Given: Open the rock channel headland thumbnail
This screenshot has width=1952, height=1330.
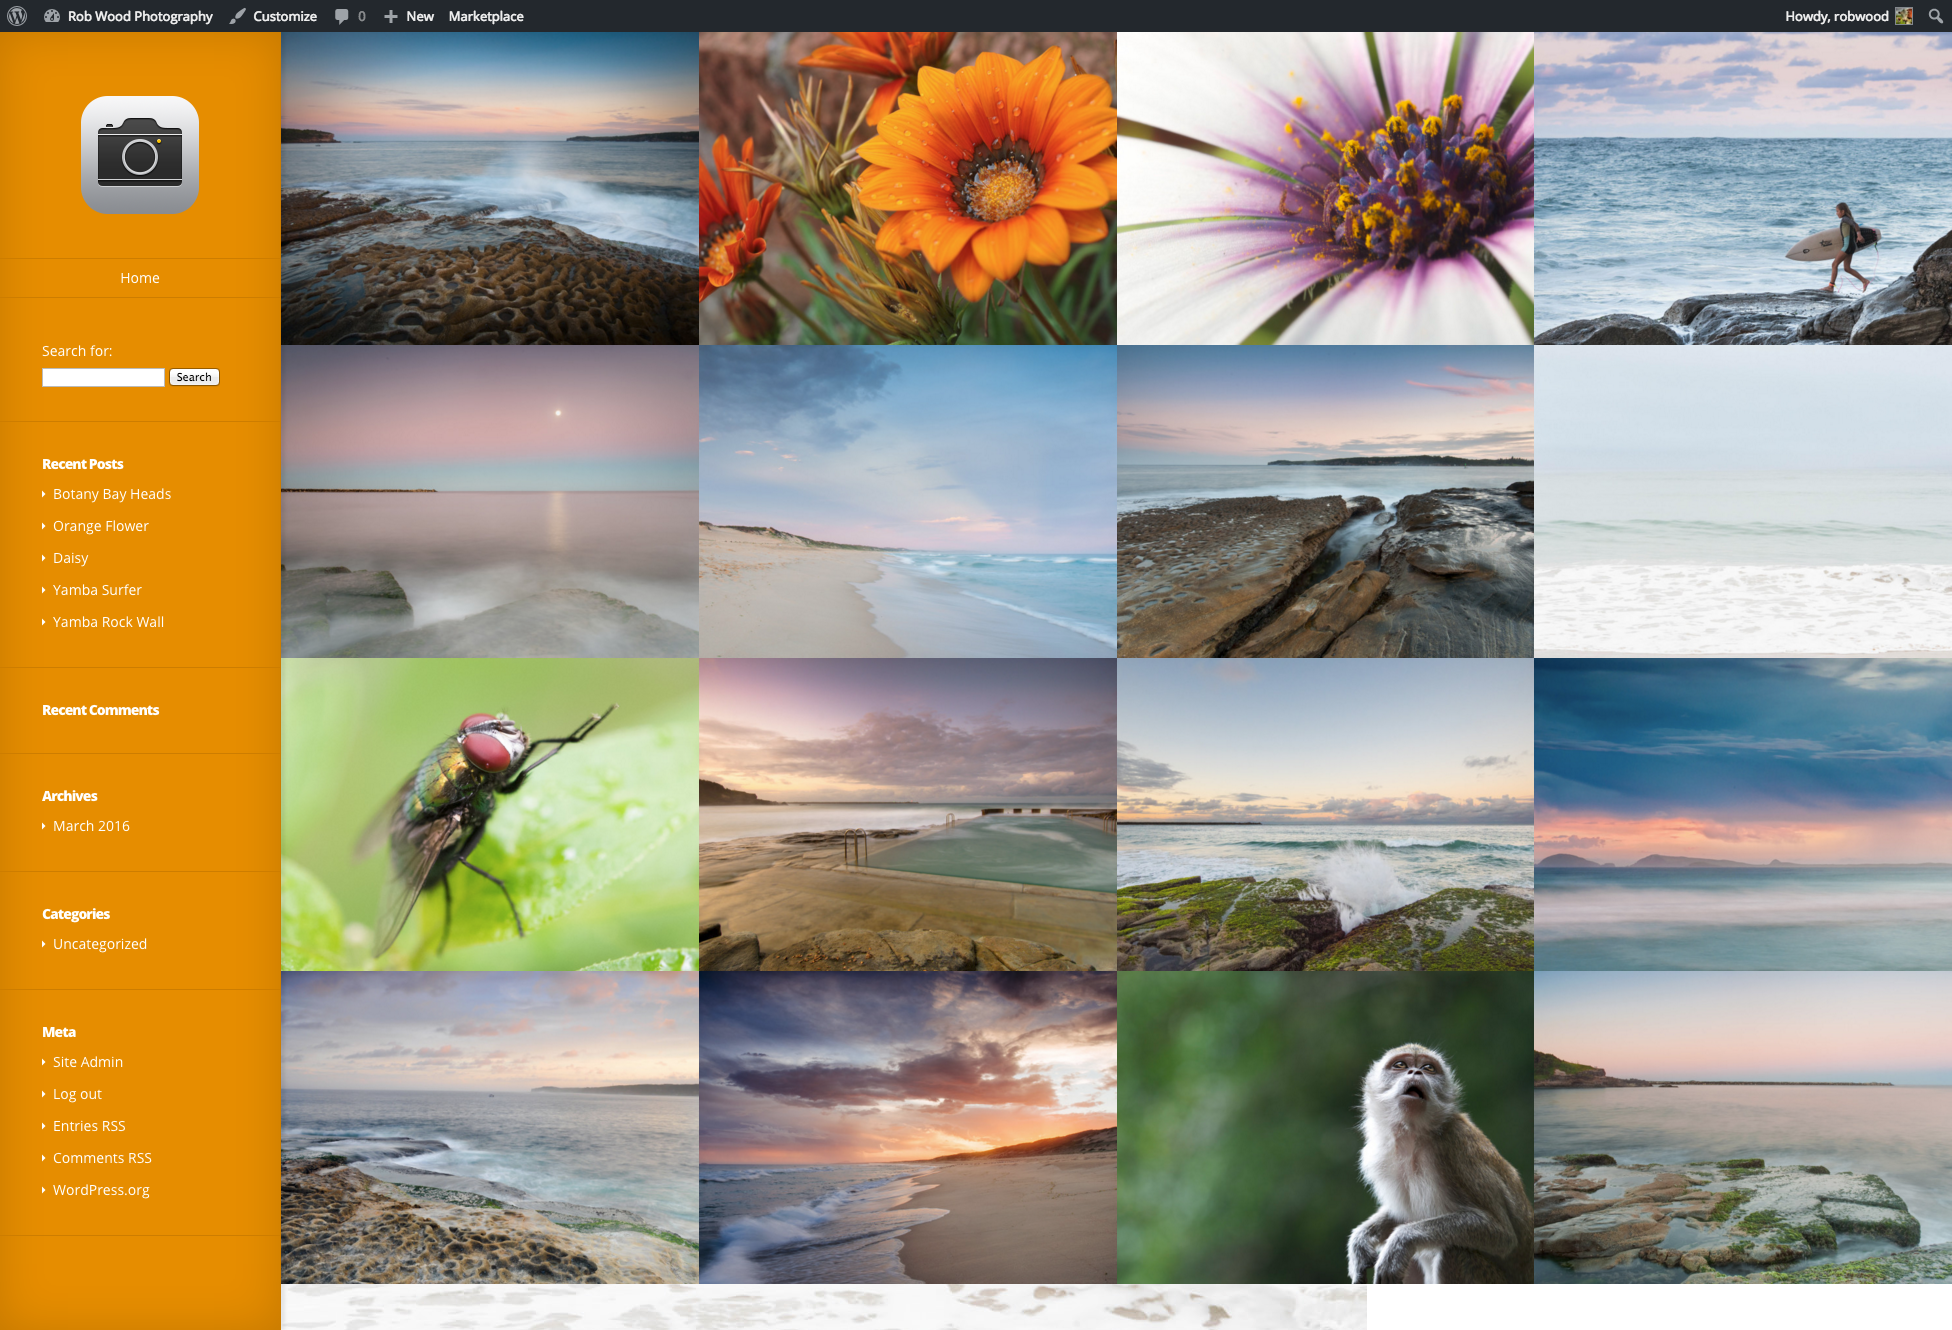Looking at the screenshot, I should [1325, 501].
